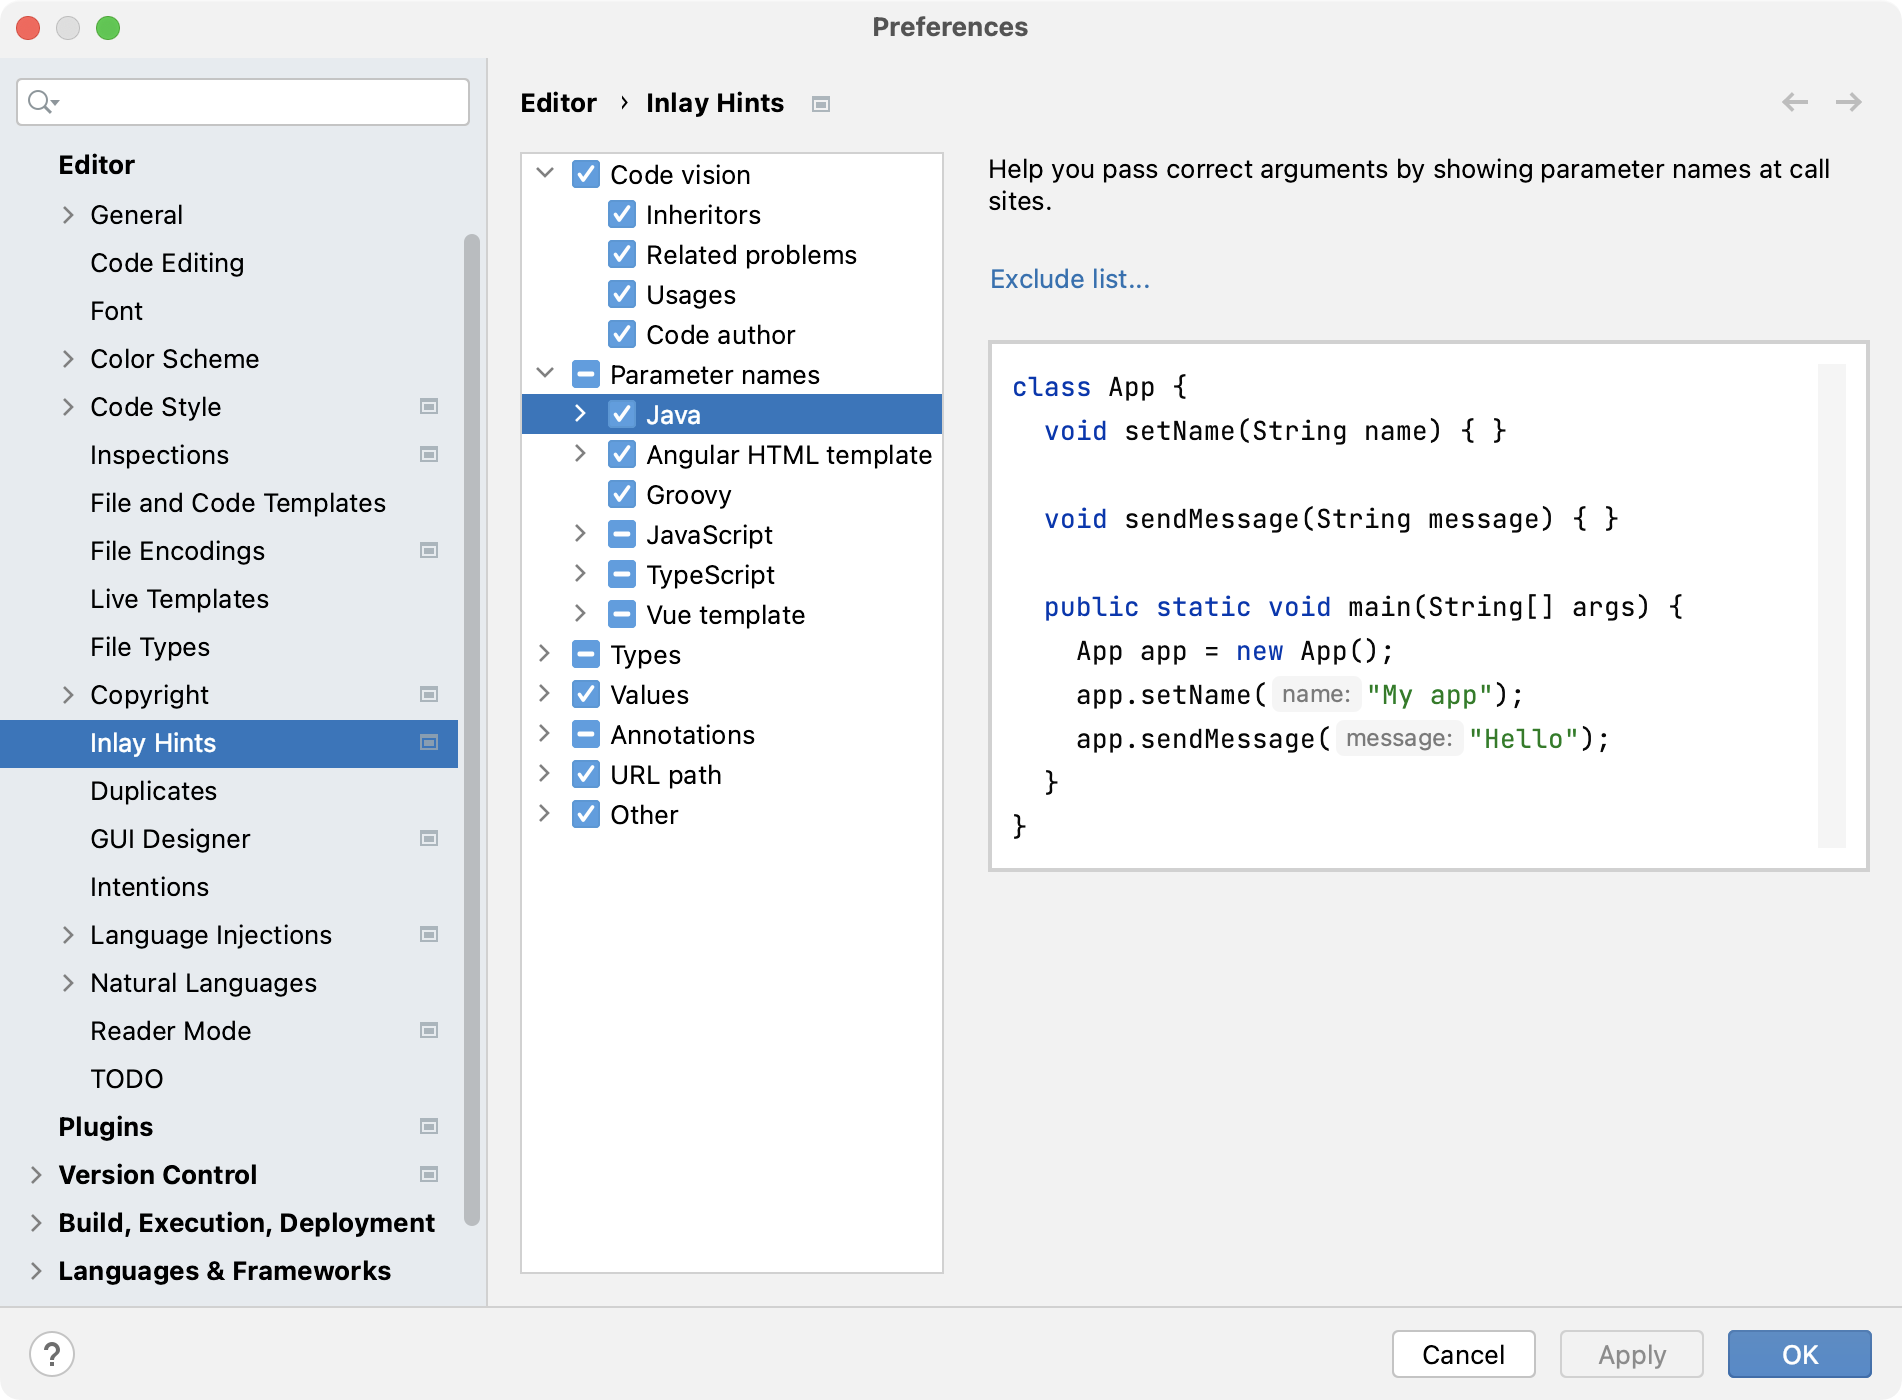Screen dimensions: 1902x1400
Task: Click the Editor breadcrumb
Action: tap(558, 103)
